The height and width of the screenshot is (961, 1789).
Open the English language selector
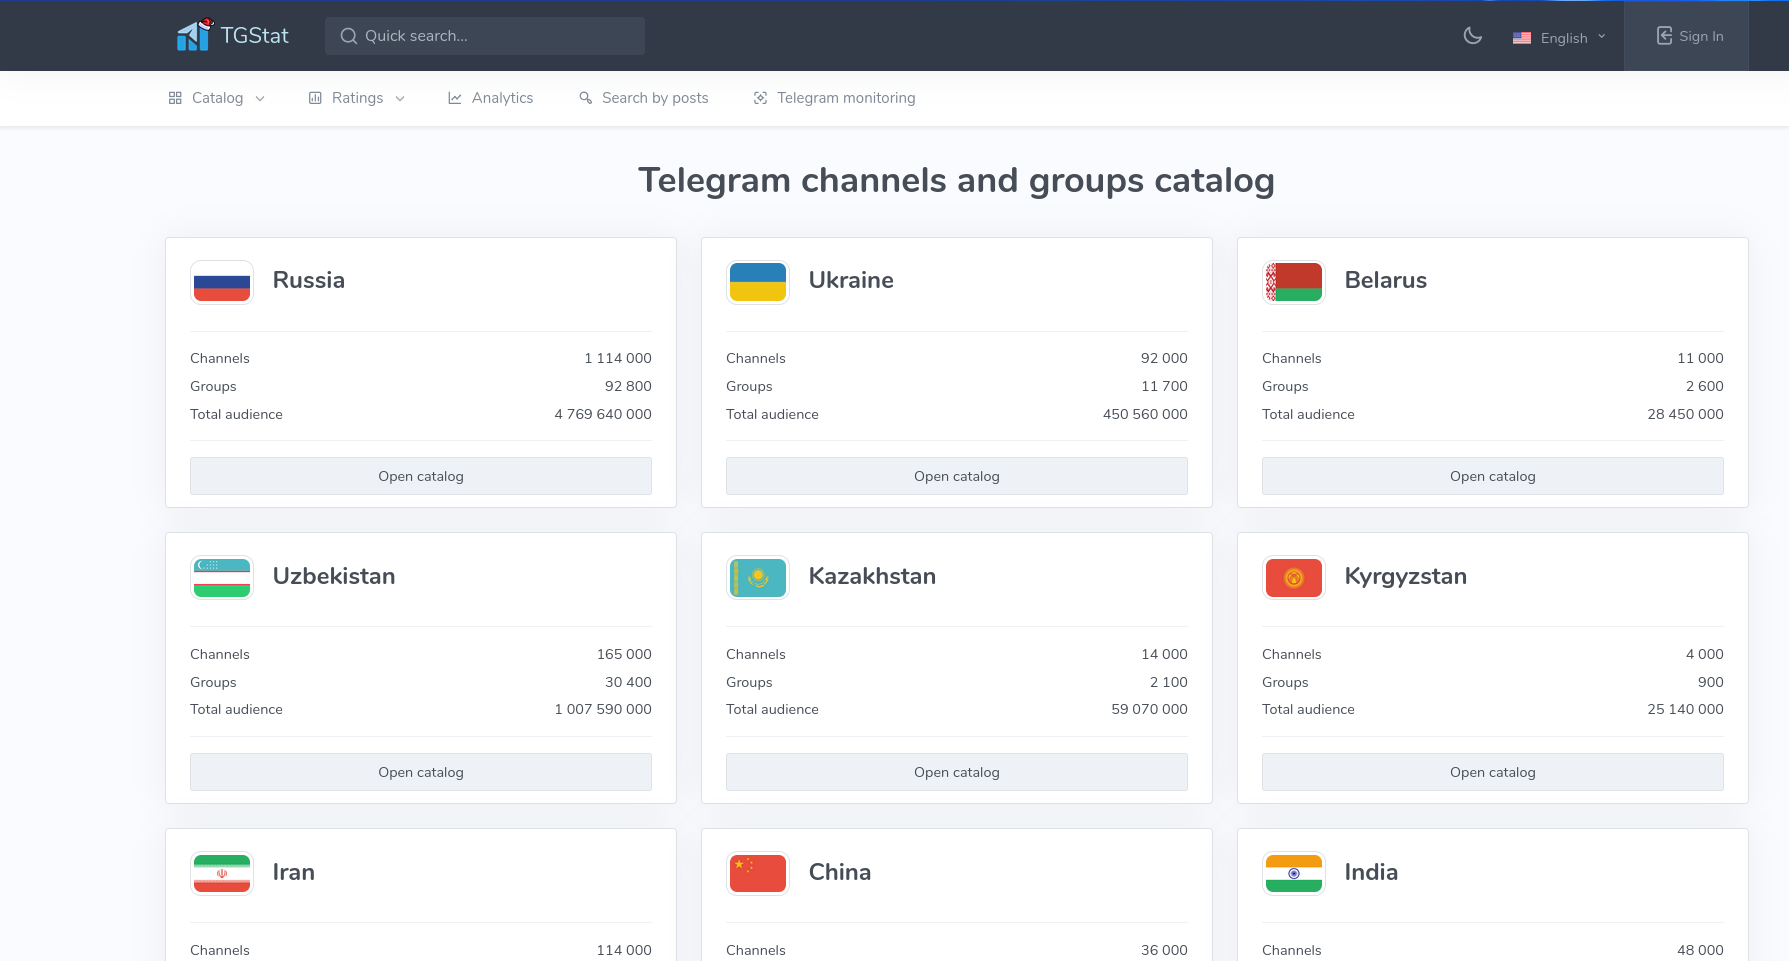[1560, 37]
